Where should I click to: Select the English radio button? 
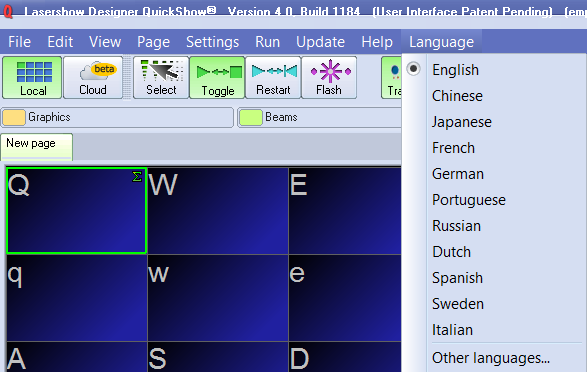coord(413,69)
